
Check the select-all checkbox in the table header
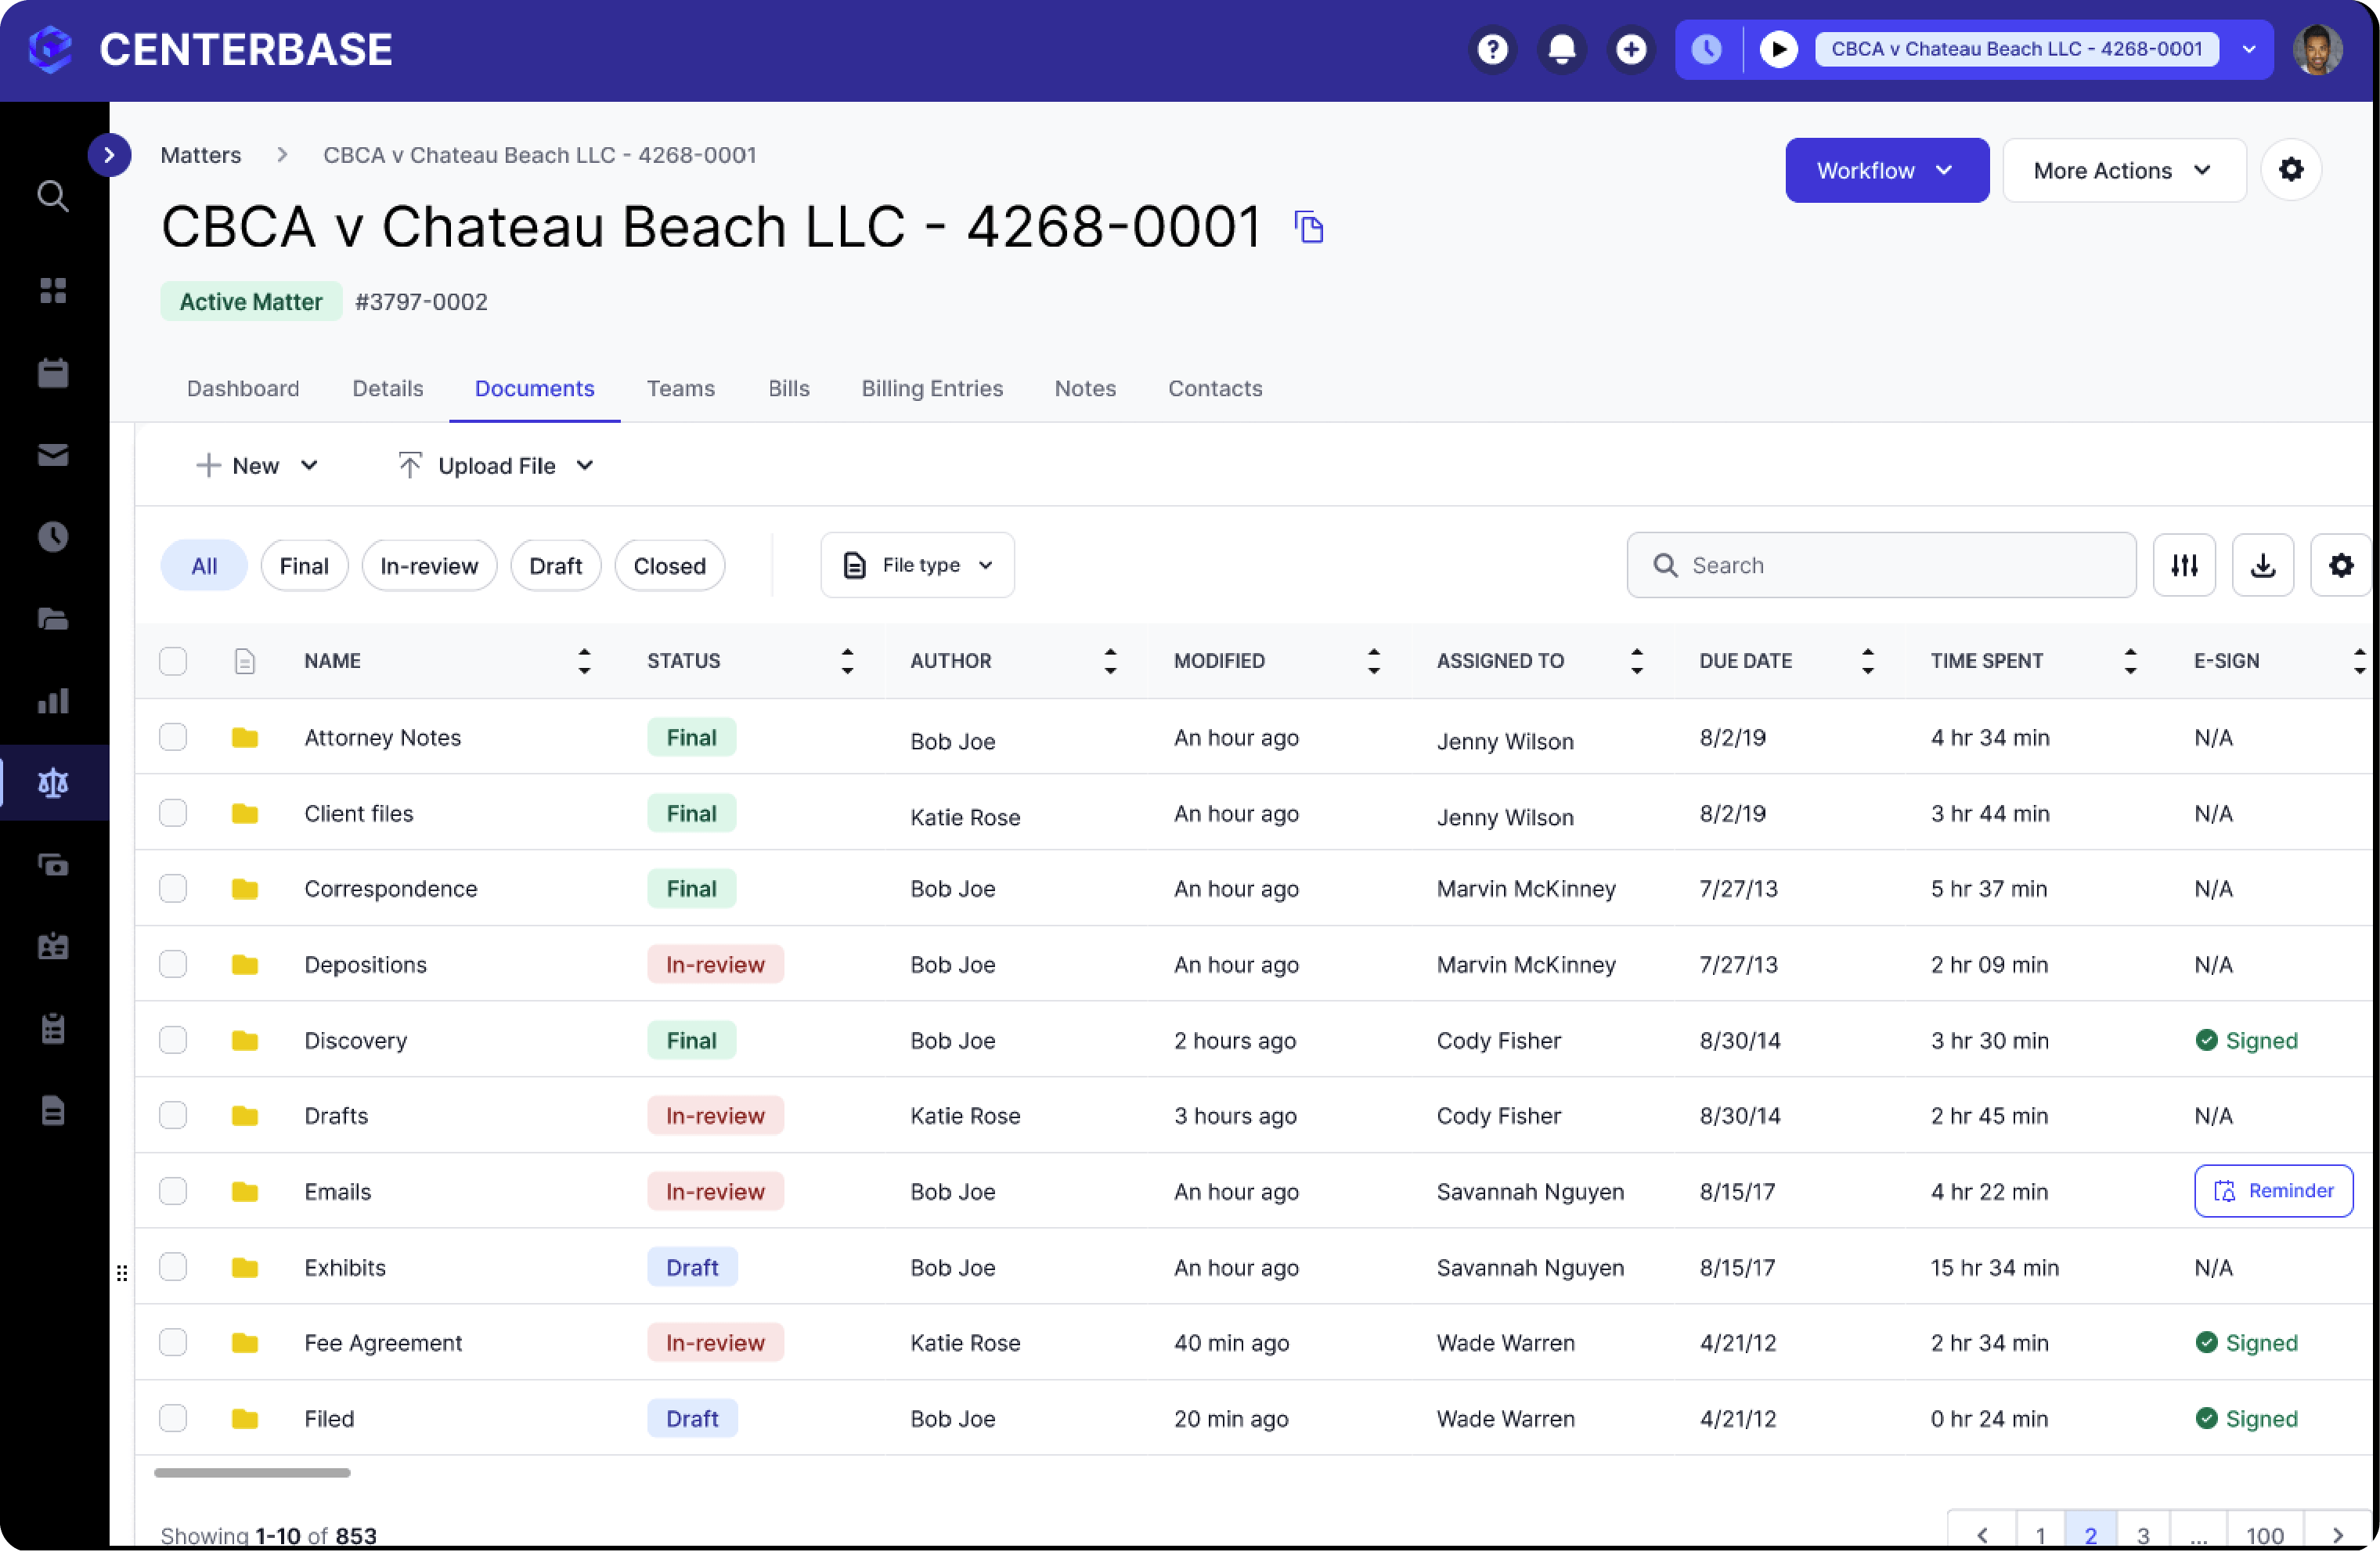tap(173, 660)
